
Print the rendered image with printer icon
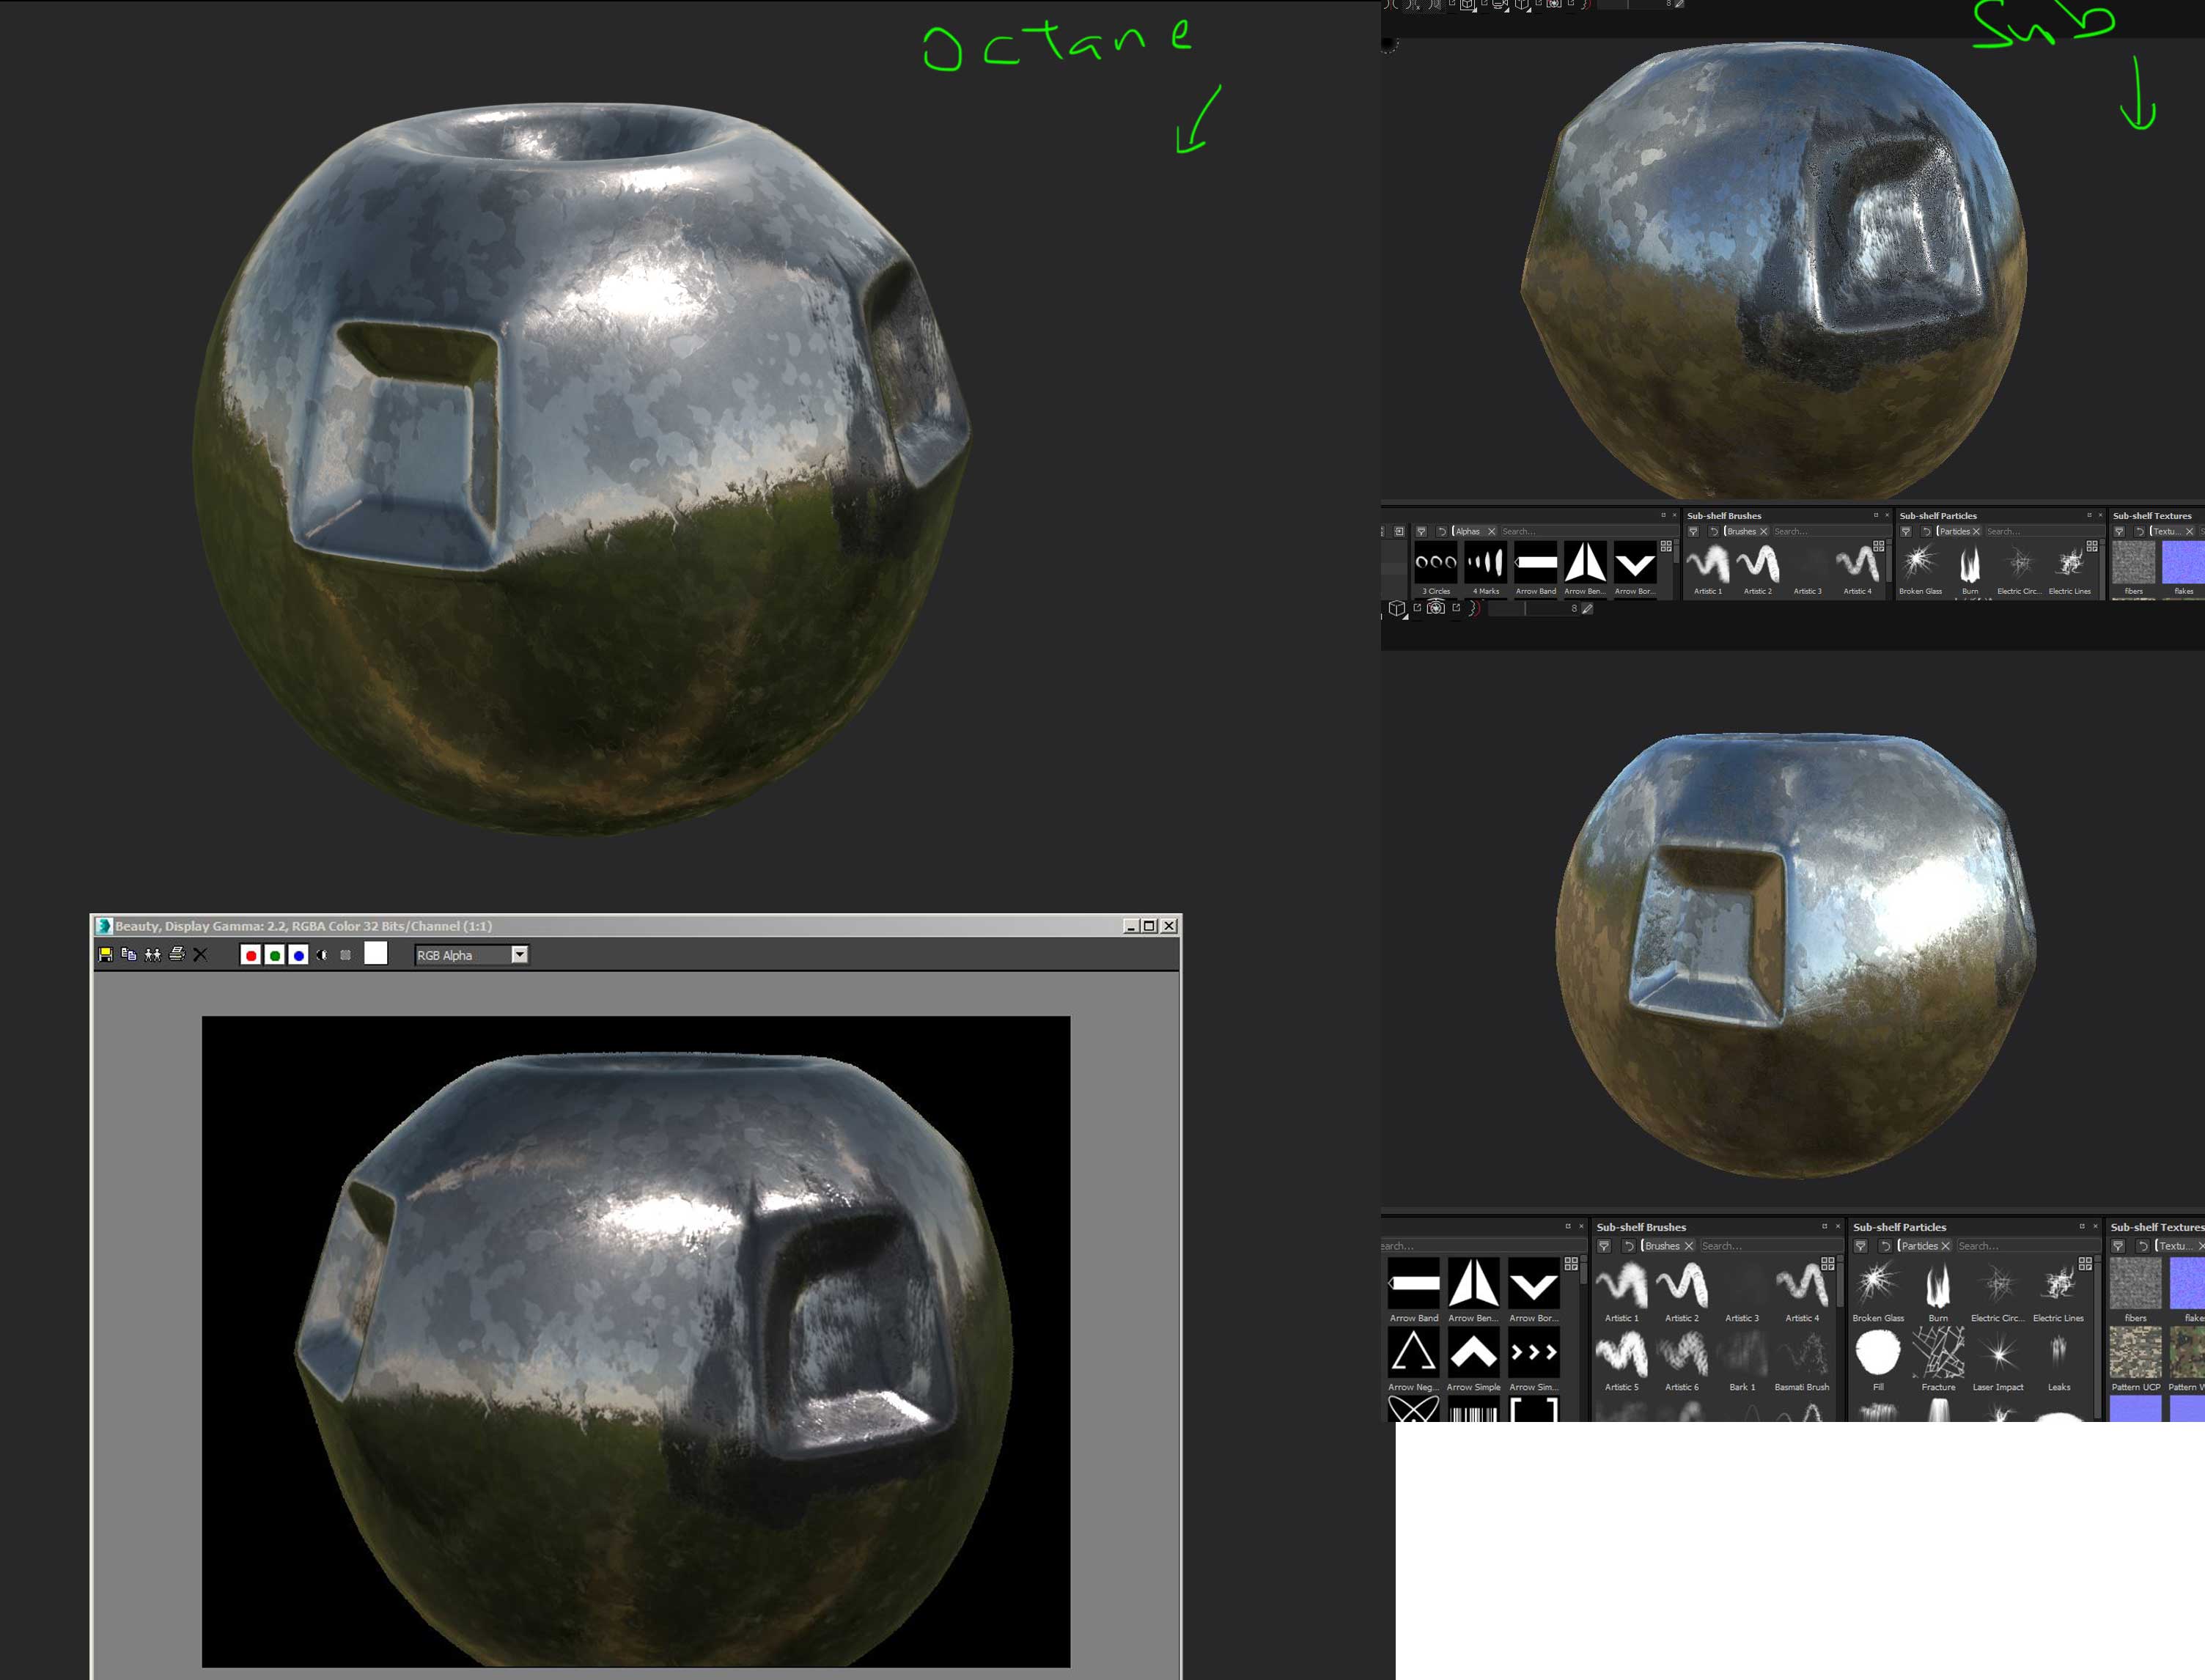coord(177,955)
